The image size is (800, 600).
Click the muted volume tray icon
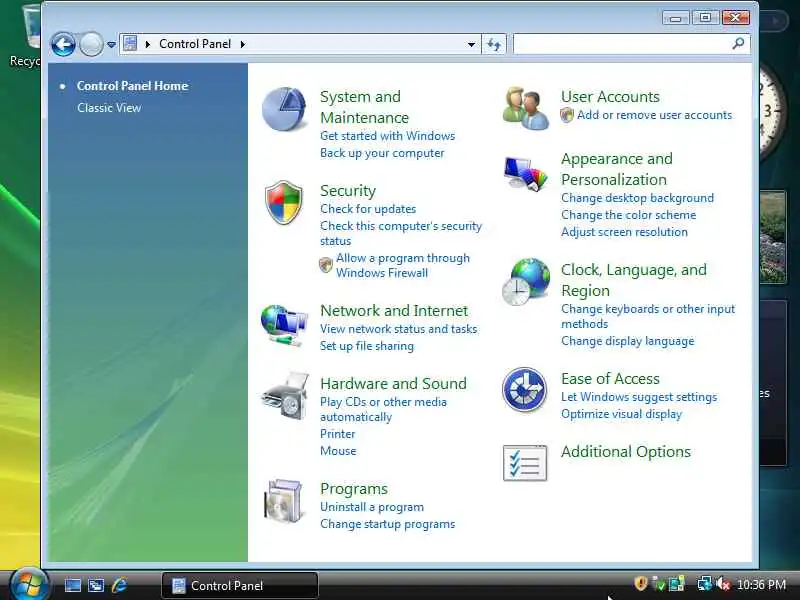click(722, 584)
